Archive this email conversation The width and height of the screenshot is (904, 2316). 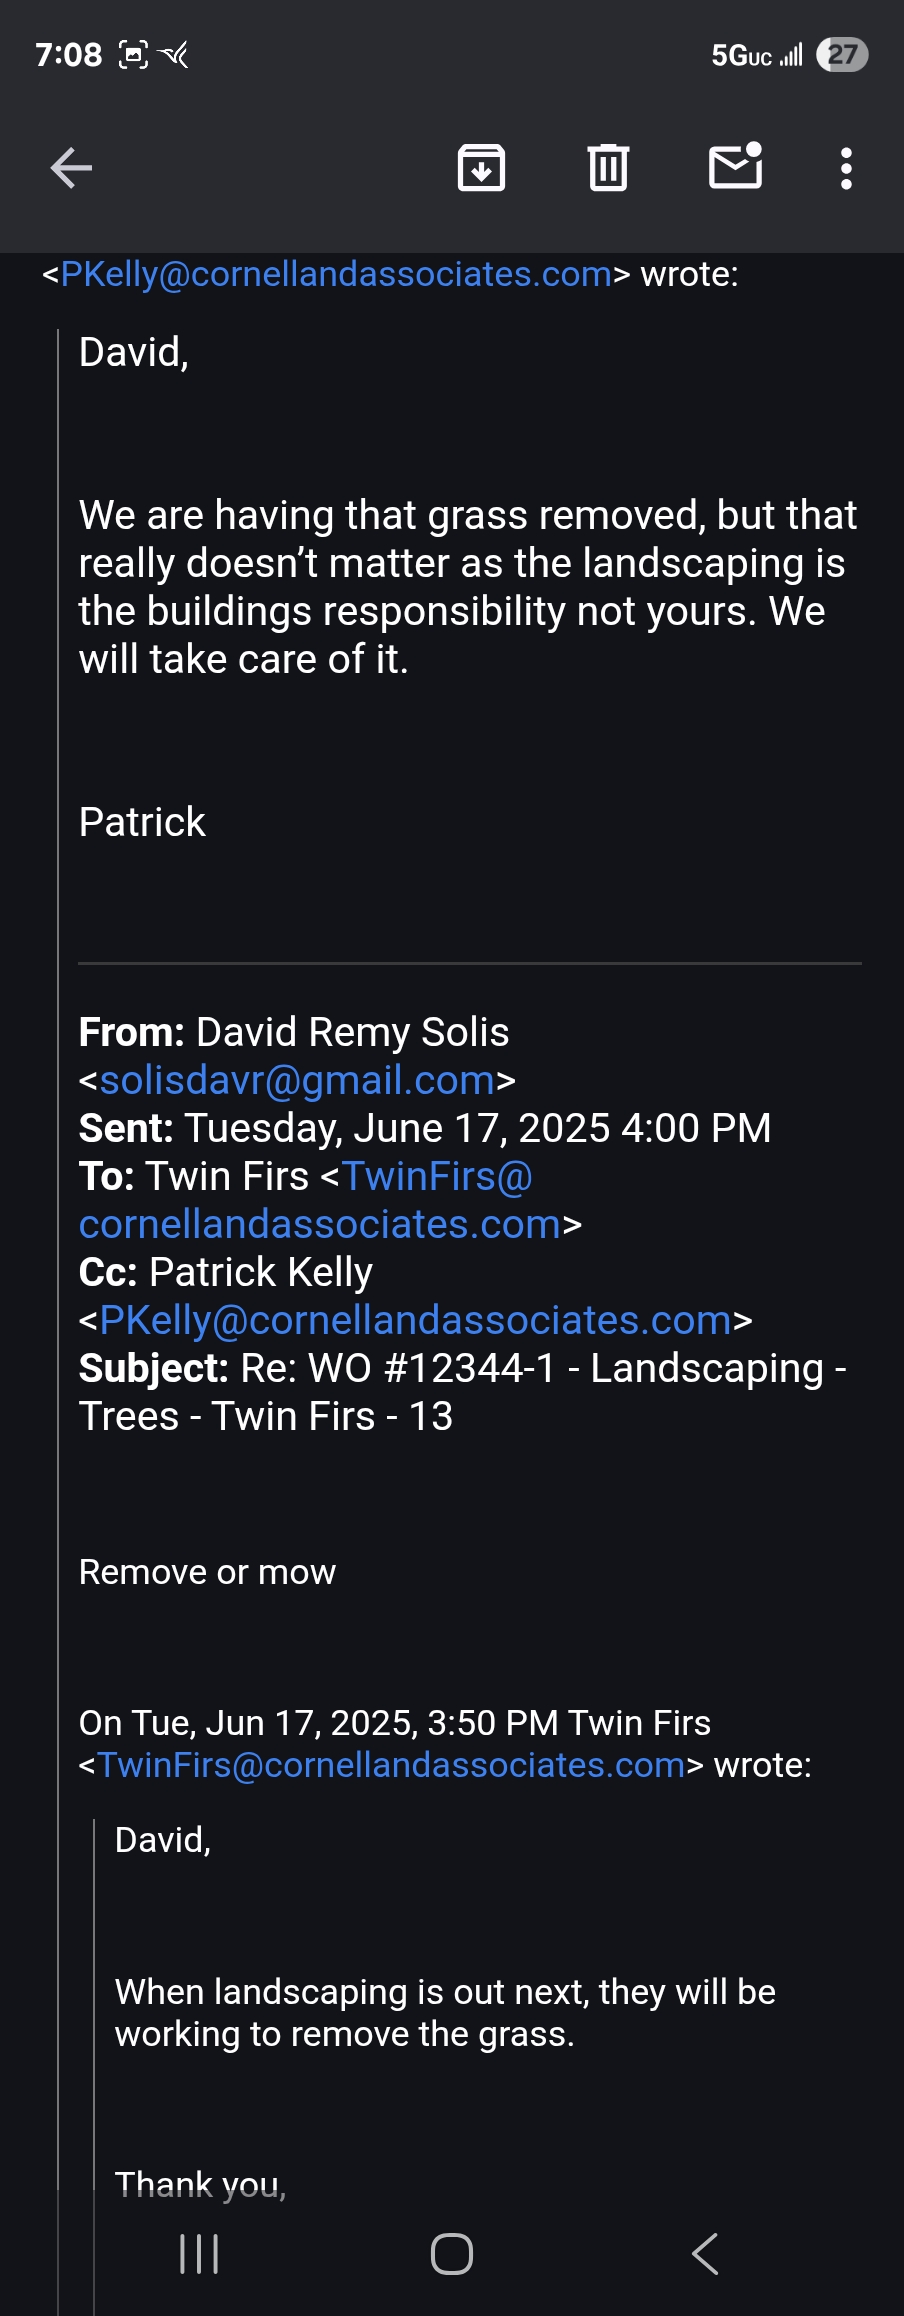point(481,168)
